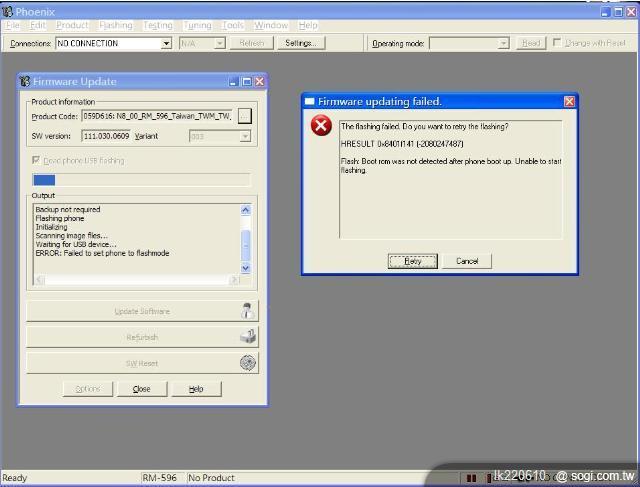640x487 pixels.
Task: Select 'Scanning image files' output line
Action: 72,236
